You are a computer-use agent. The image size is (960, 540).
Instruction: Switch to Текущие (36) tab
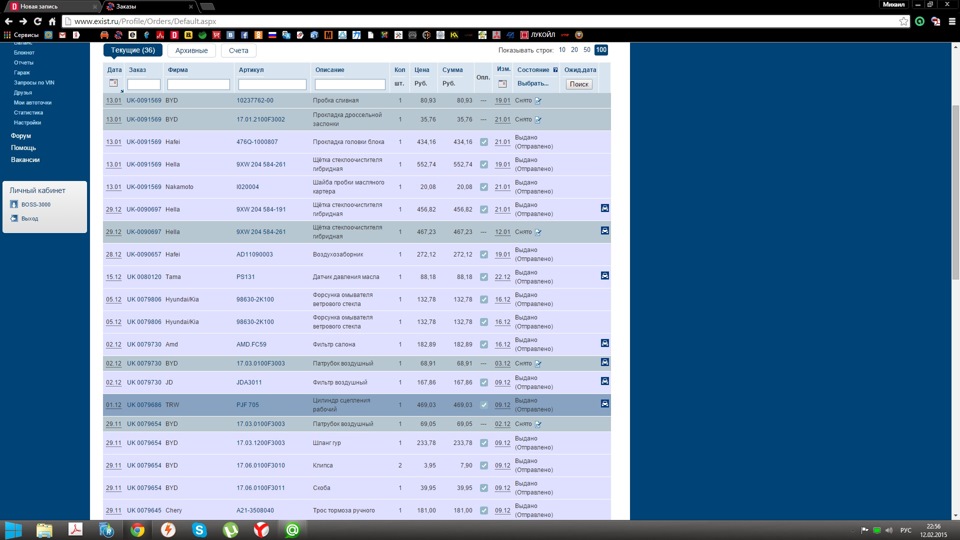click(x=133, y=50)
